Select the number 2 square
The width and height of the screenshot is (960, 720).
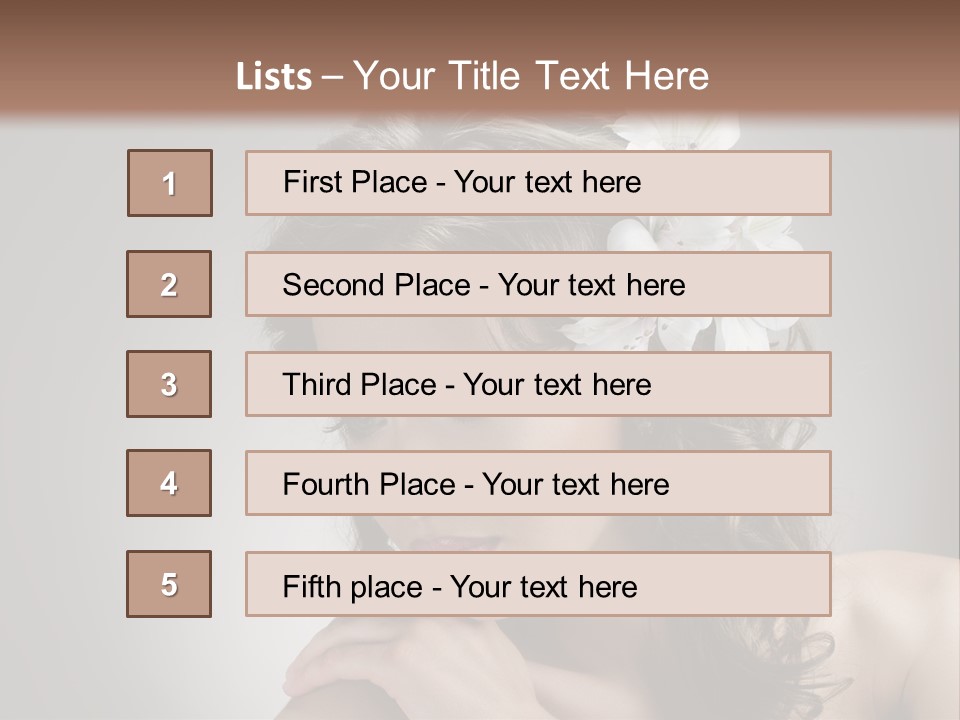point(169,284)
